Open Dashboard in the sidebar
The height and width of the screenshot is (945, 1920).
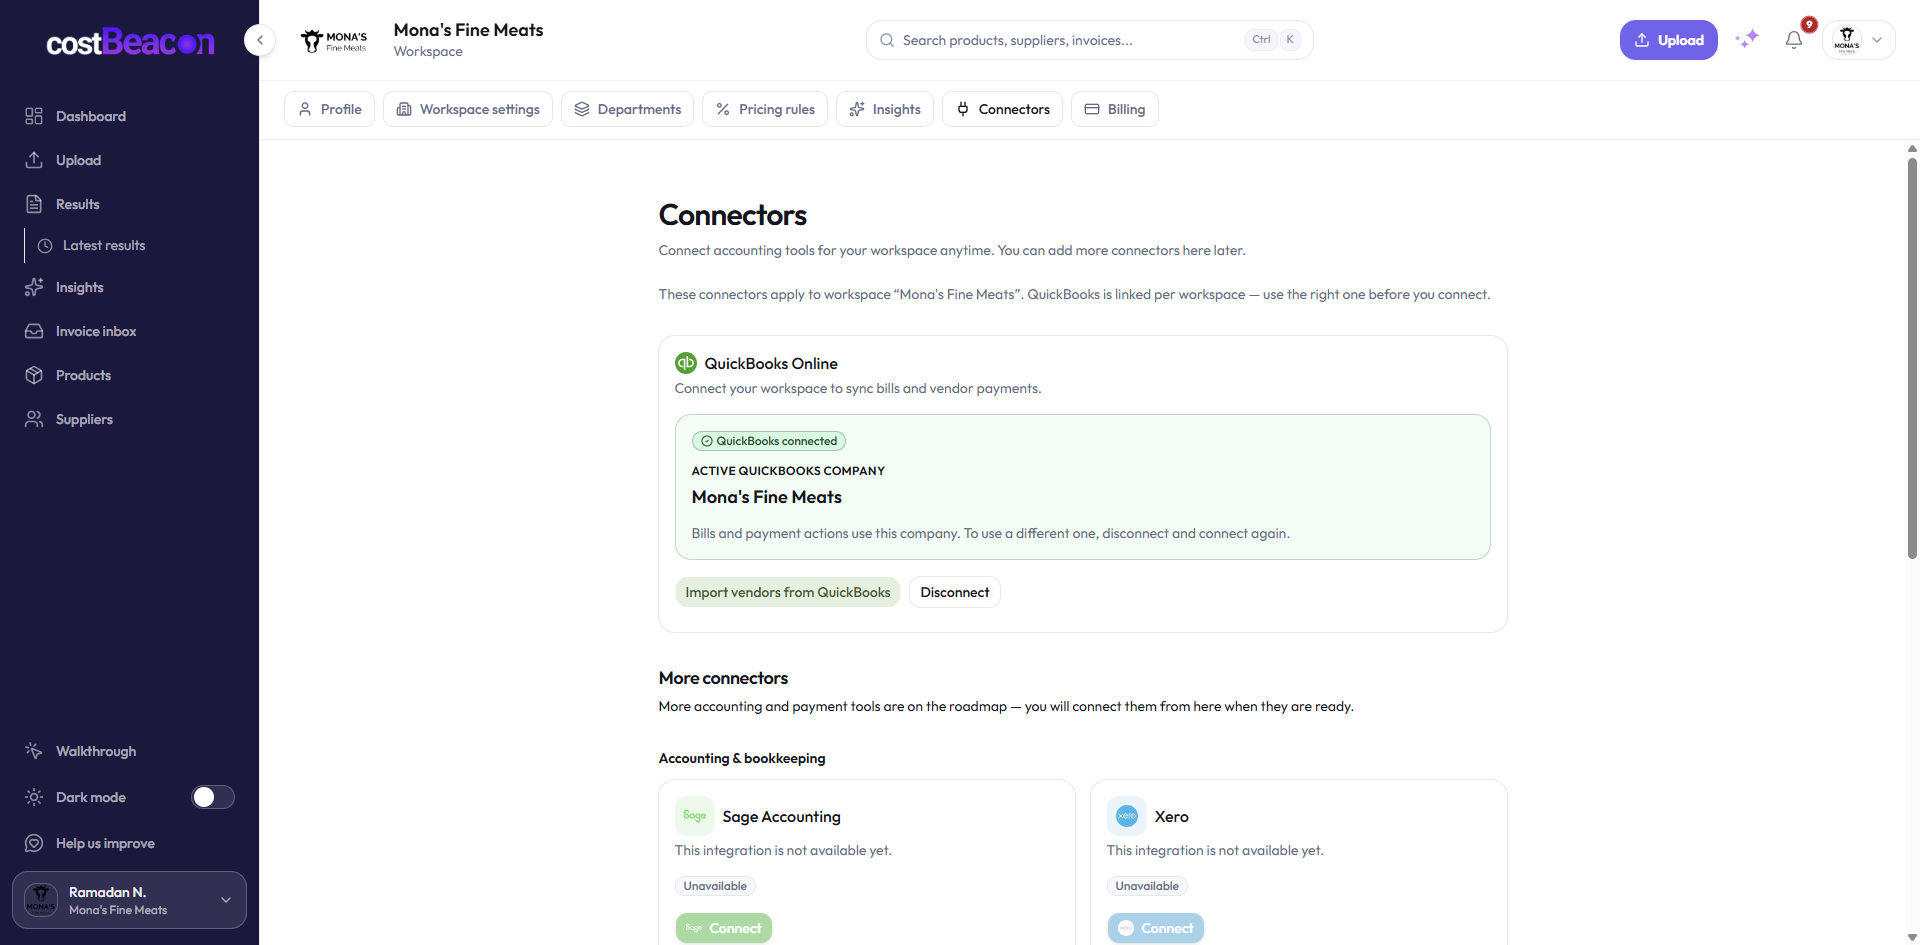click(x=129, y=116)
